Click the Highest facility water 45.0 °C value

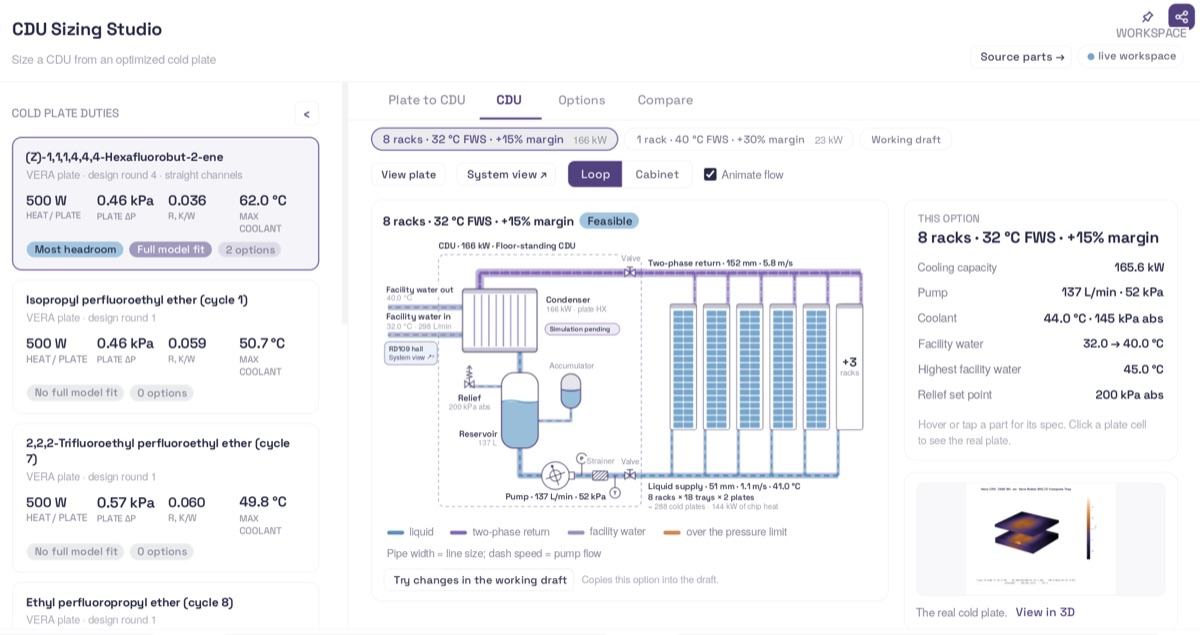pos(1142,369)
